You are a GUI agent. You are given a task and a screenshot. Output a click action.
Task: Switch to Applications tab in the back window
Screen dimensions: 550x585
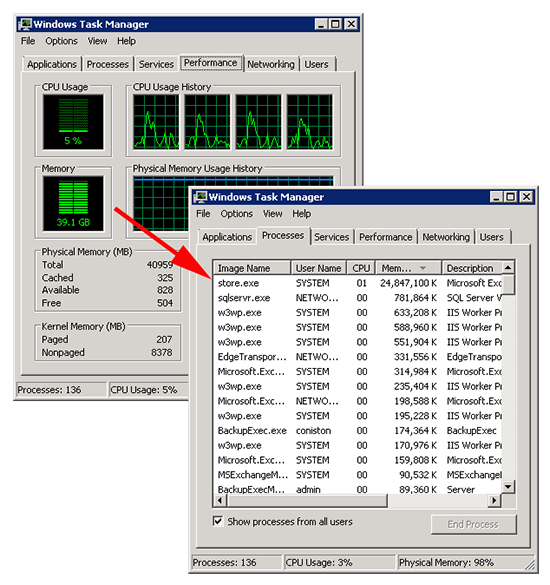52,65
